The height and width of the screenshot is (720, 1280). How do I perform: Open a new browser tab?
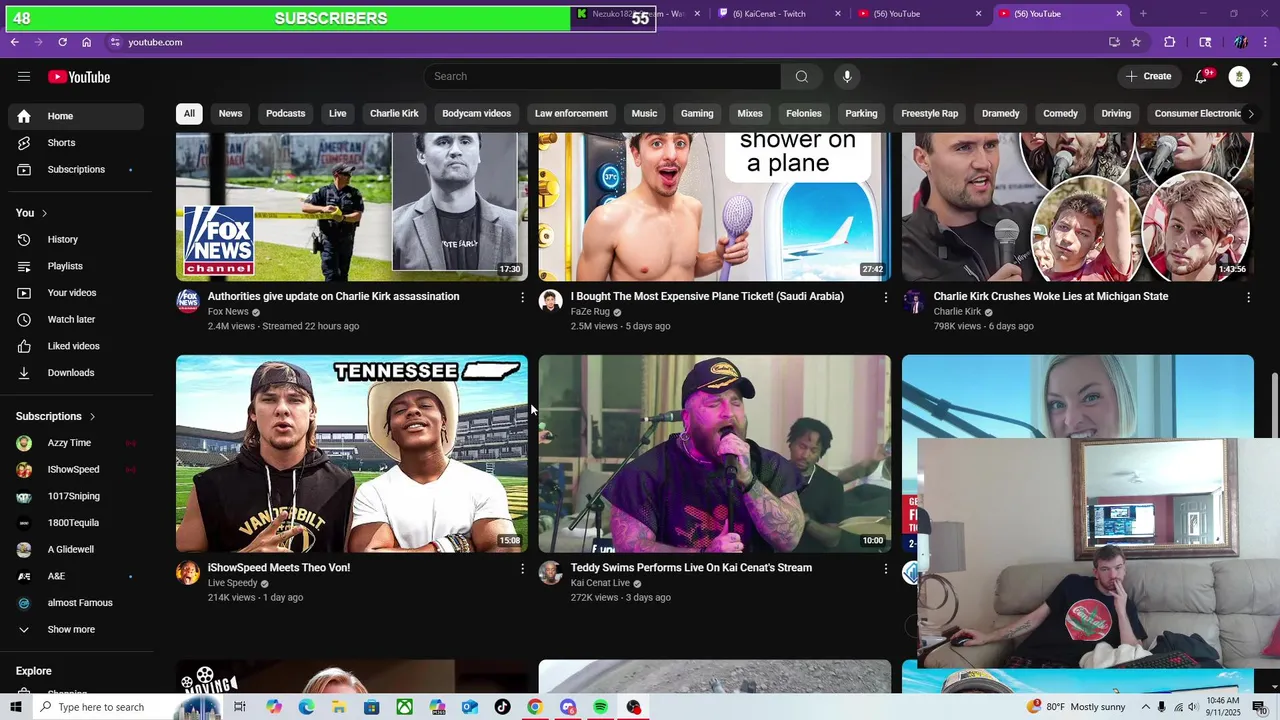[x=1143, y=14]
